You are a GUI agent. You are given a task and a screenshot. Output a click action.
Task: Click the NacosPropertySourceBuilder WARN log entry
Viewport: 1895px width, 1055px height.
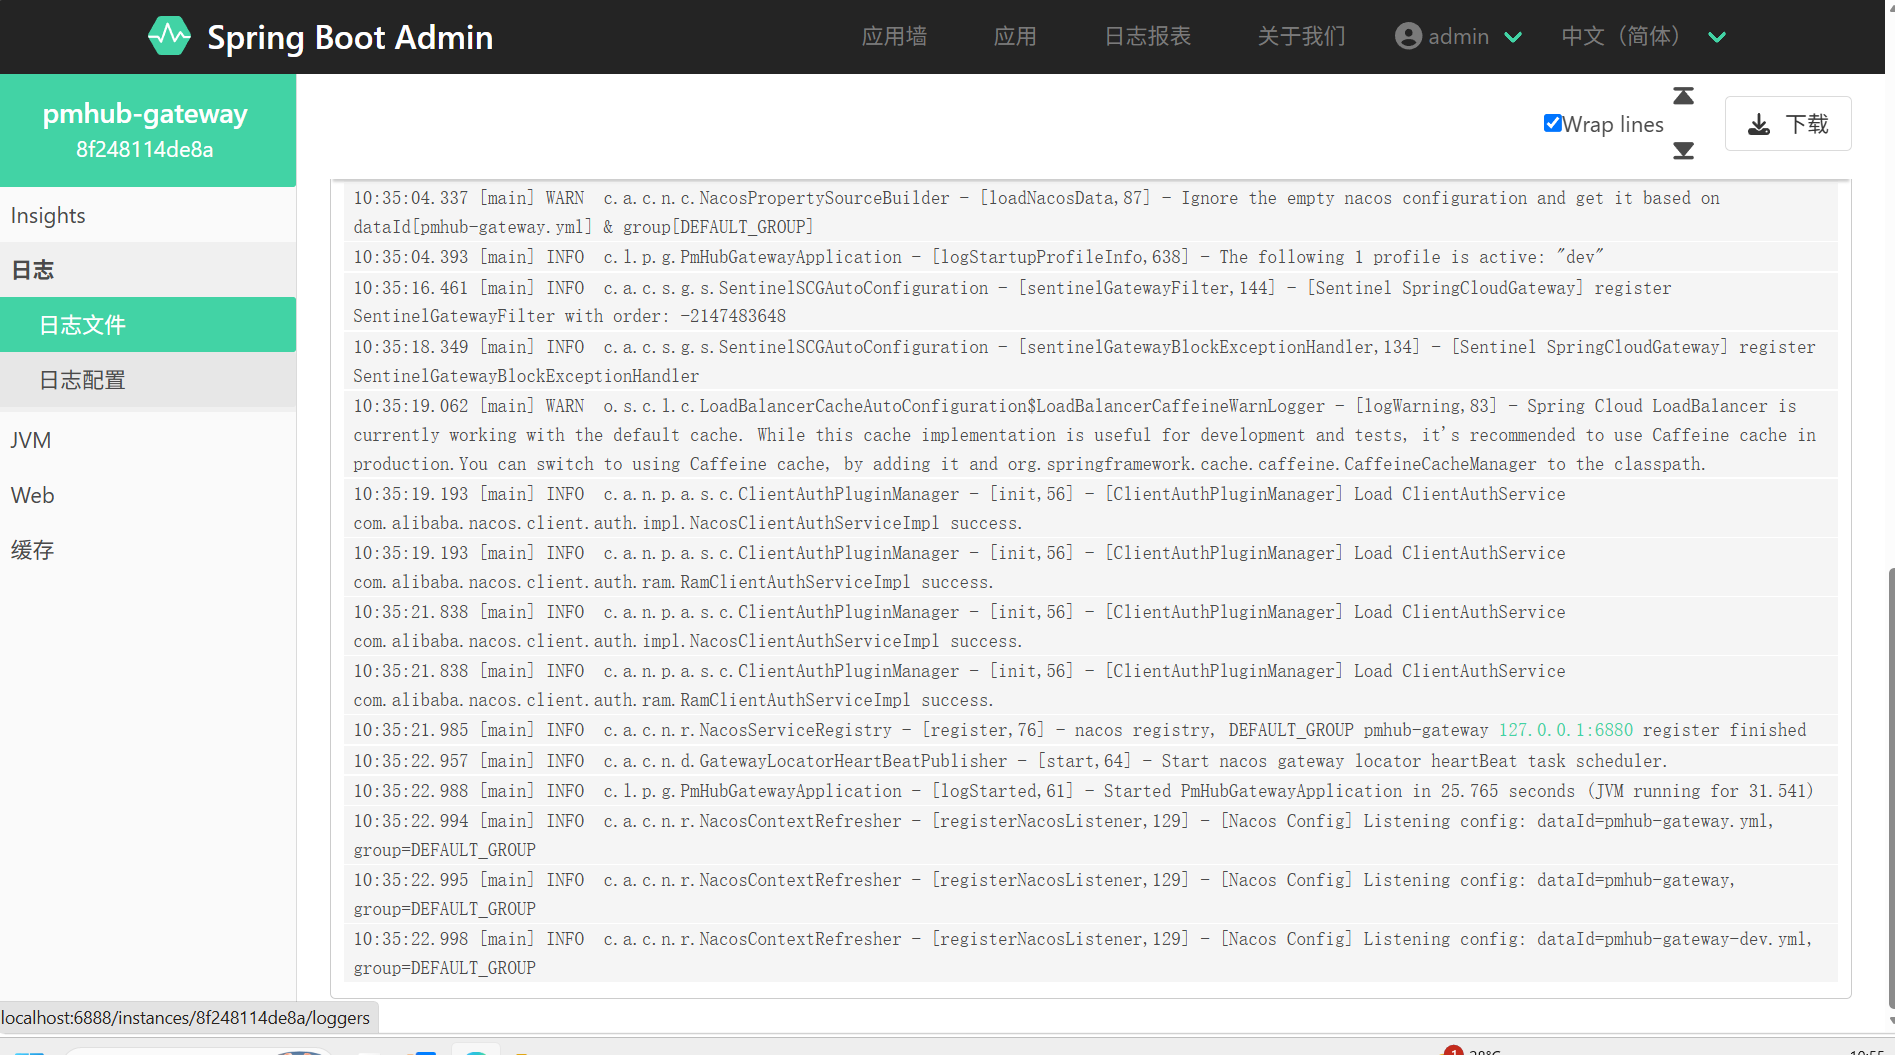[x=1091, y=212]
